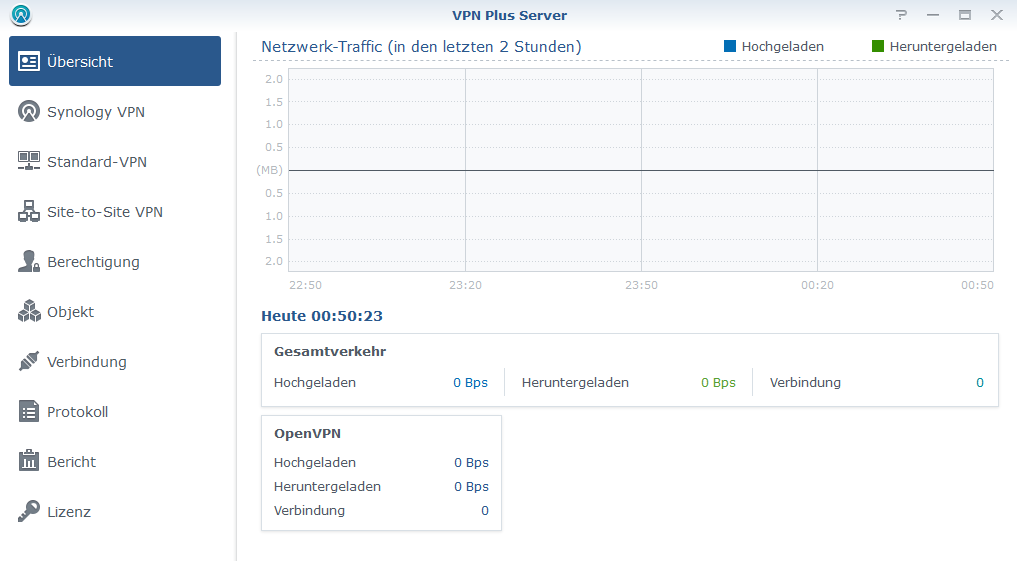Image resolution: width=1017 pixels, height=561 pixels.
Task: Minimize the VPN Plus Server window
Action: pyautogui.click(x=933, y=15)
